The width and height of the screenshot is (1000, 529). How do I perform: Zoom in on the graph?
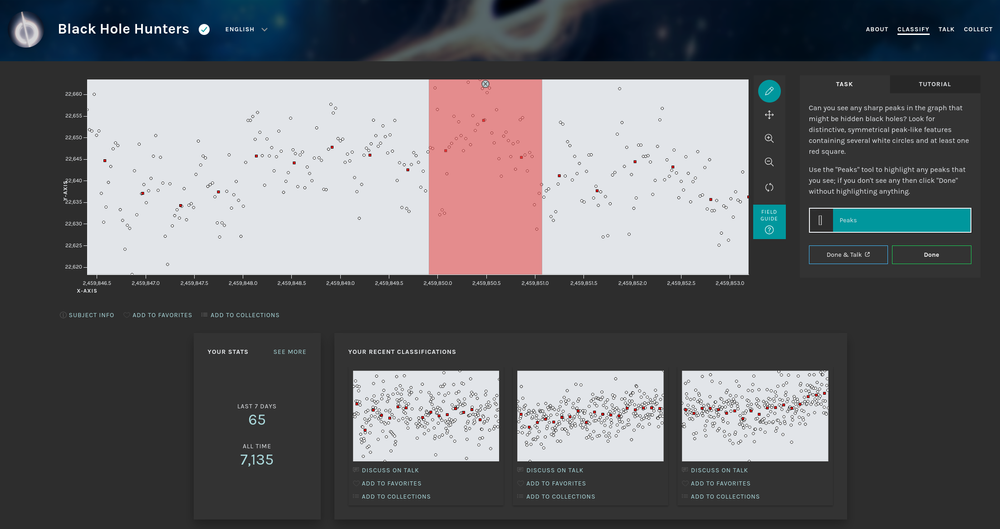769,139
